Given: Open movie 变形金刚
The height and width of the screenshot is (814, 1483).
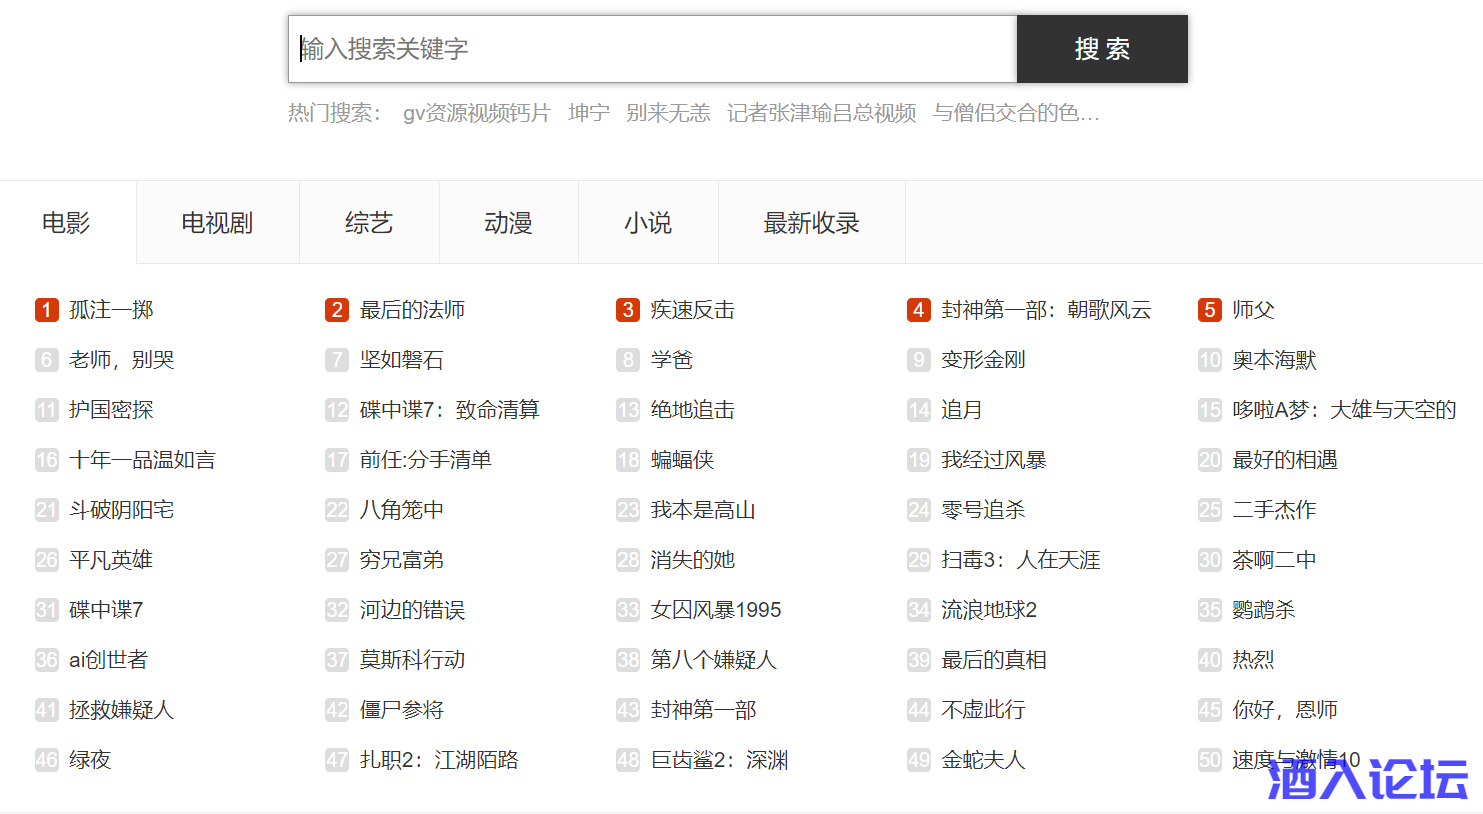Looking at the screenshot, I should coord(984,360).
